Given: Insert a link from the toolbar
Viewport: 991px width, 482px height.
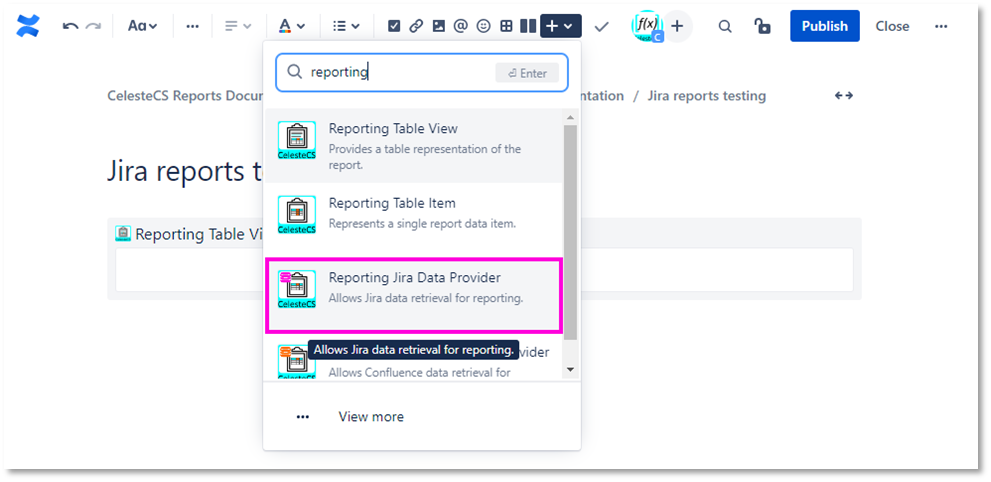Looking at the screenshot, I should [x=416, y=26].
